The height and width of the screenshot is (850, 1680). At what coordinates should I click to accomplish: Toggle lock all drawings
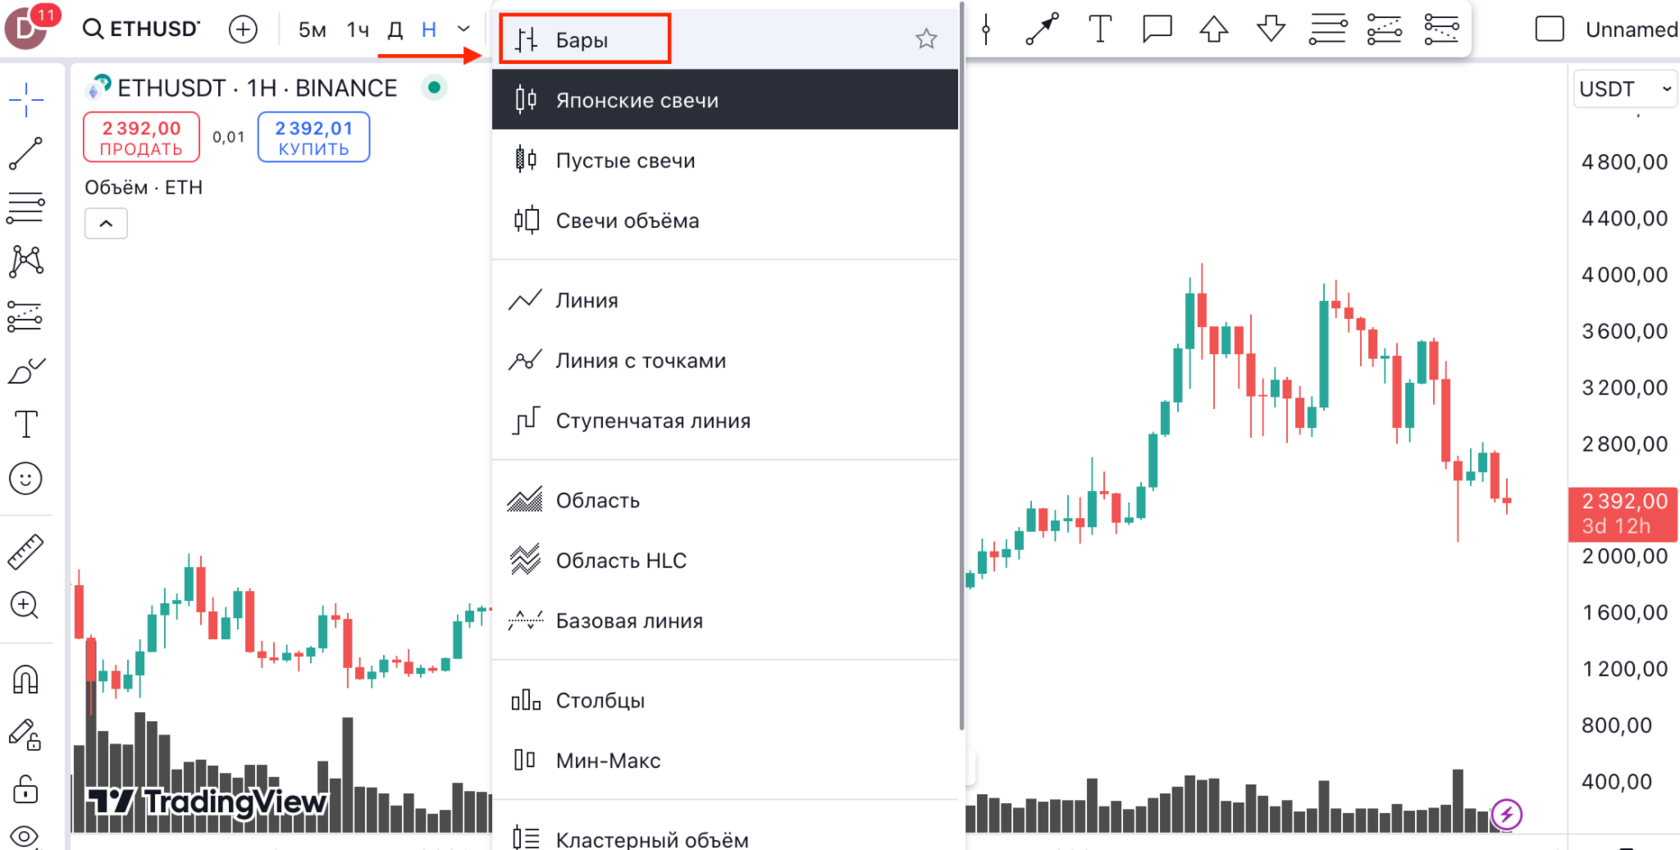click(x=26, y=790)
